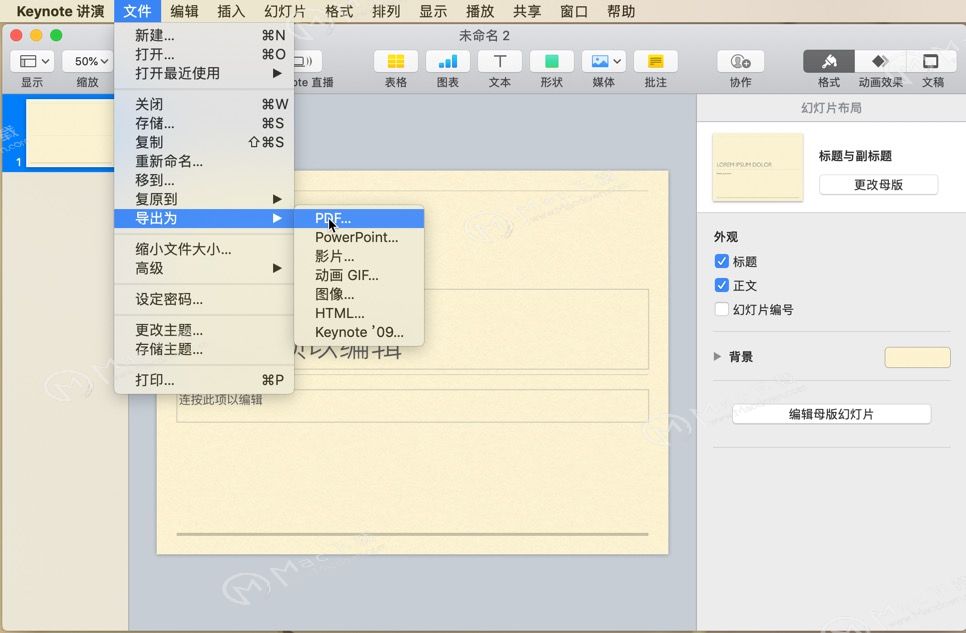This screenshot has width=966, height=633.
Task: Click the 连按此项以编辑 subtitle placeholder
Action: 412,406
